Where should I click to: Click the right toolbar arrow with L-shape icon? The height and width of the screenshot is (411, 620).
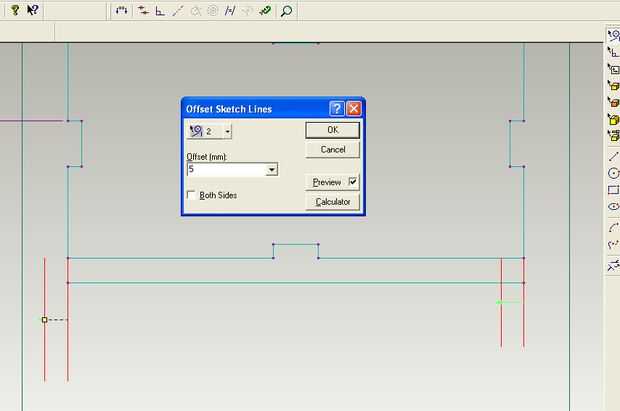tap(613, 53)
